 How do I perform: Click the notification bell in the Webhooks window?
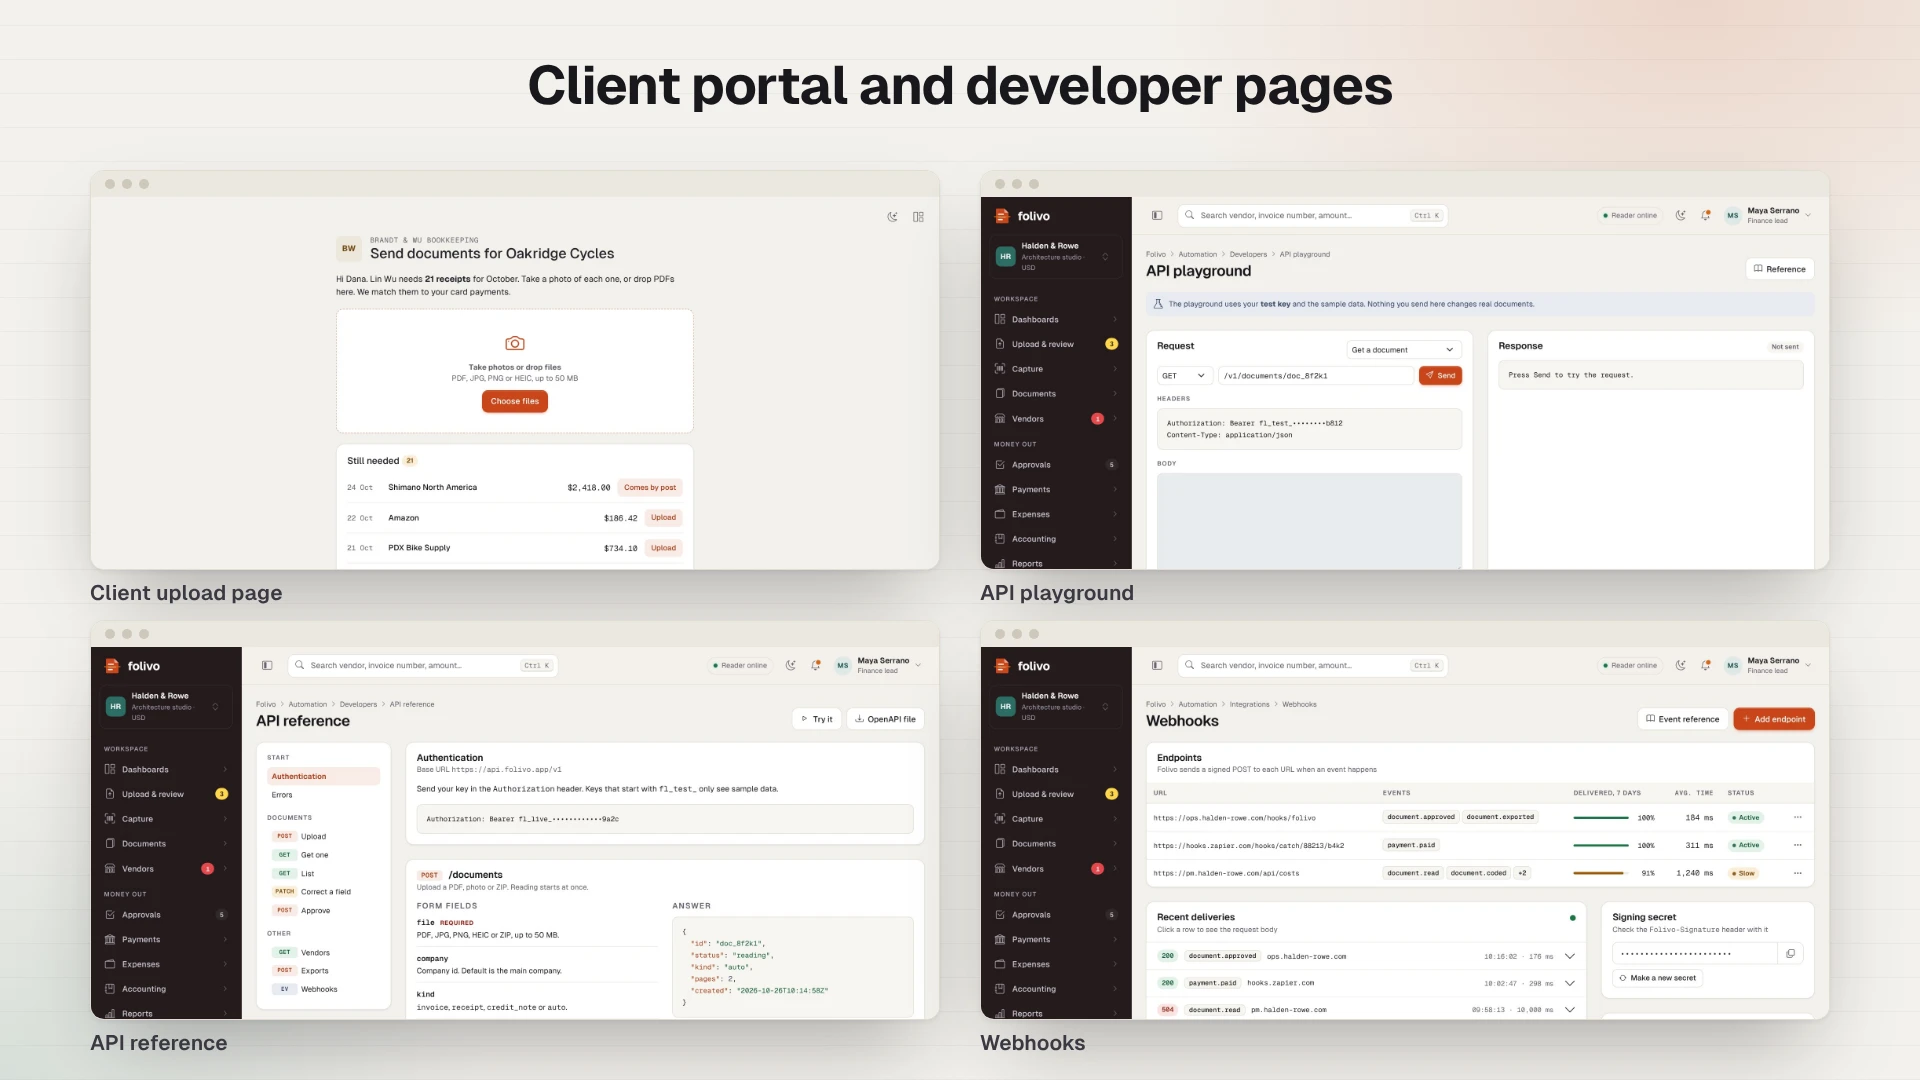(x=1706, y=665)
